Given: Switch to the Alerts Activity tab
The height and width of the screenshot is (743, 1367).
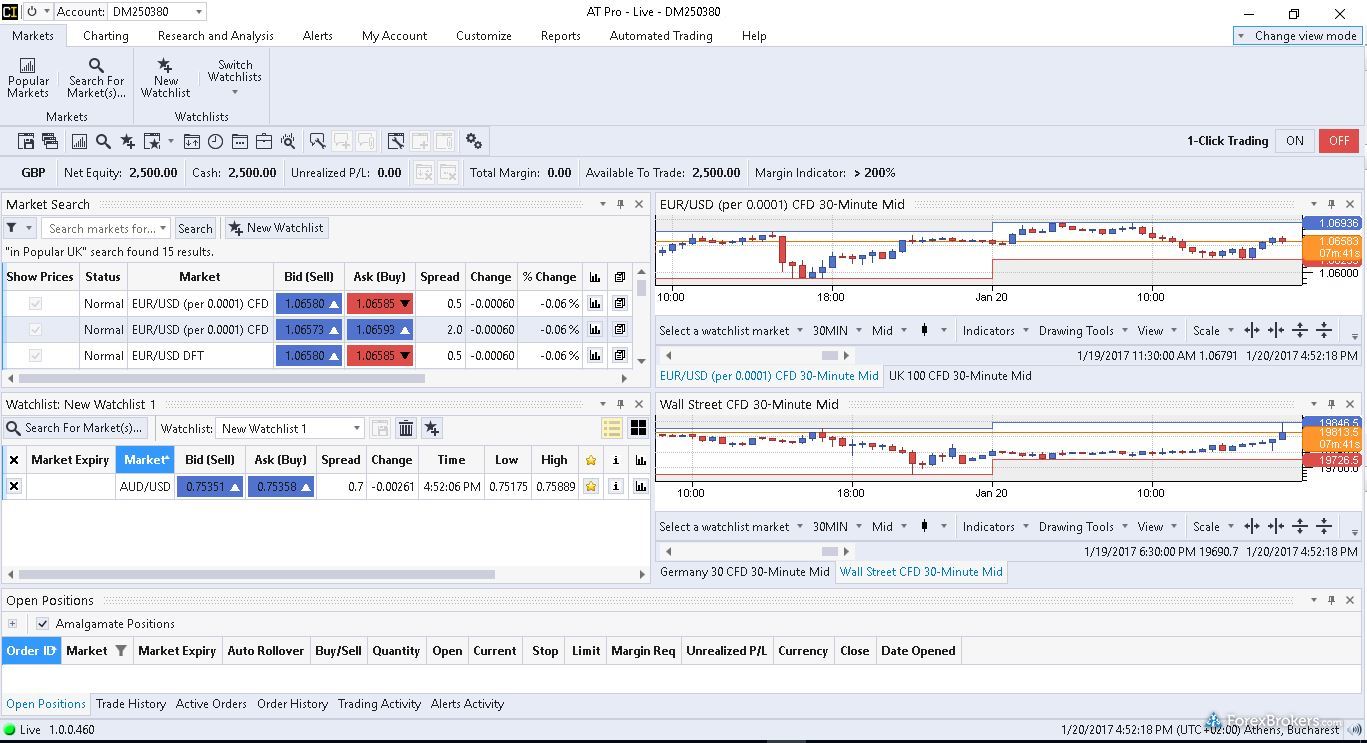Looking at the screenshot, I should 467,704.
